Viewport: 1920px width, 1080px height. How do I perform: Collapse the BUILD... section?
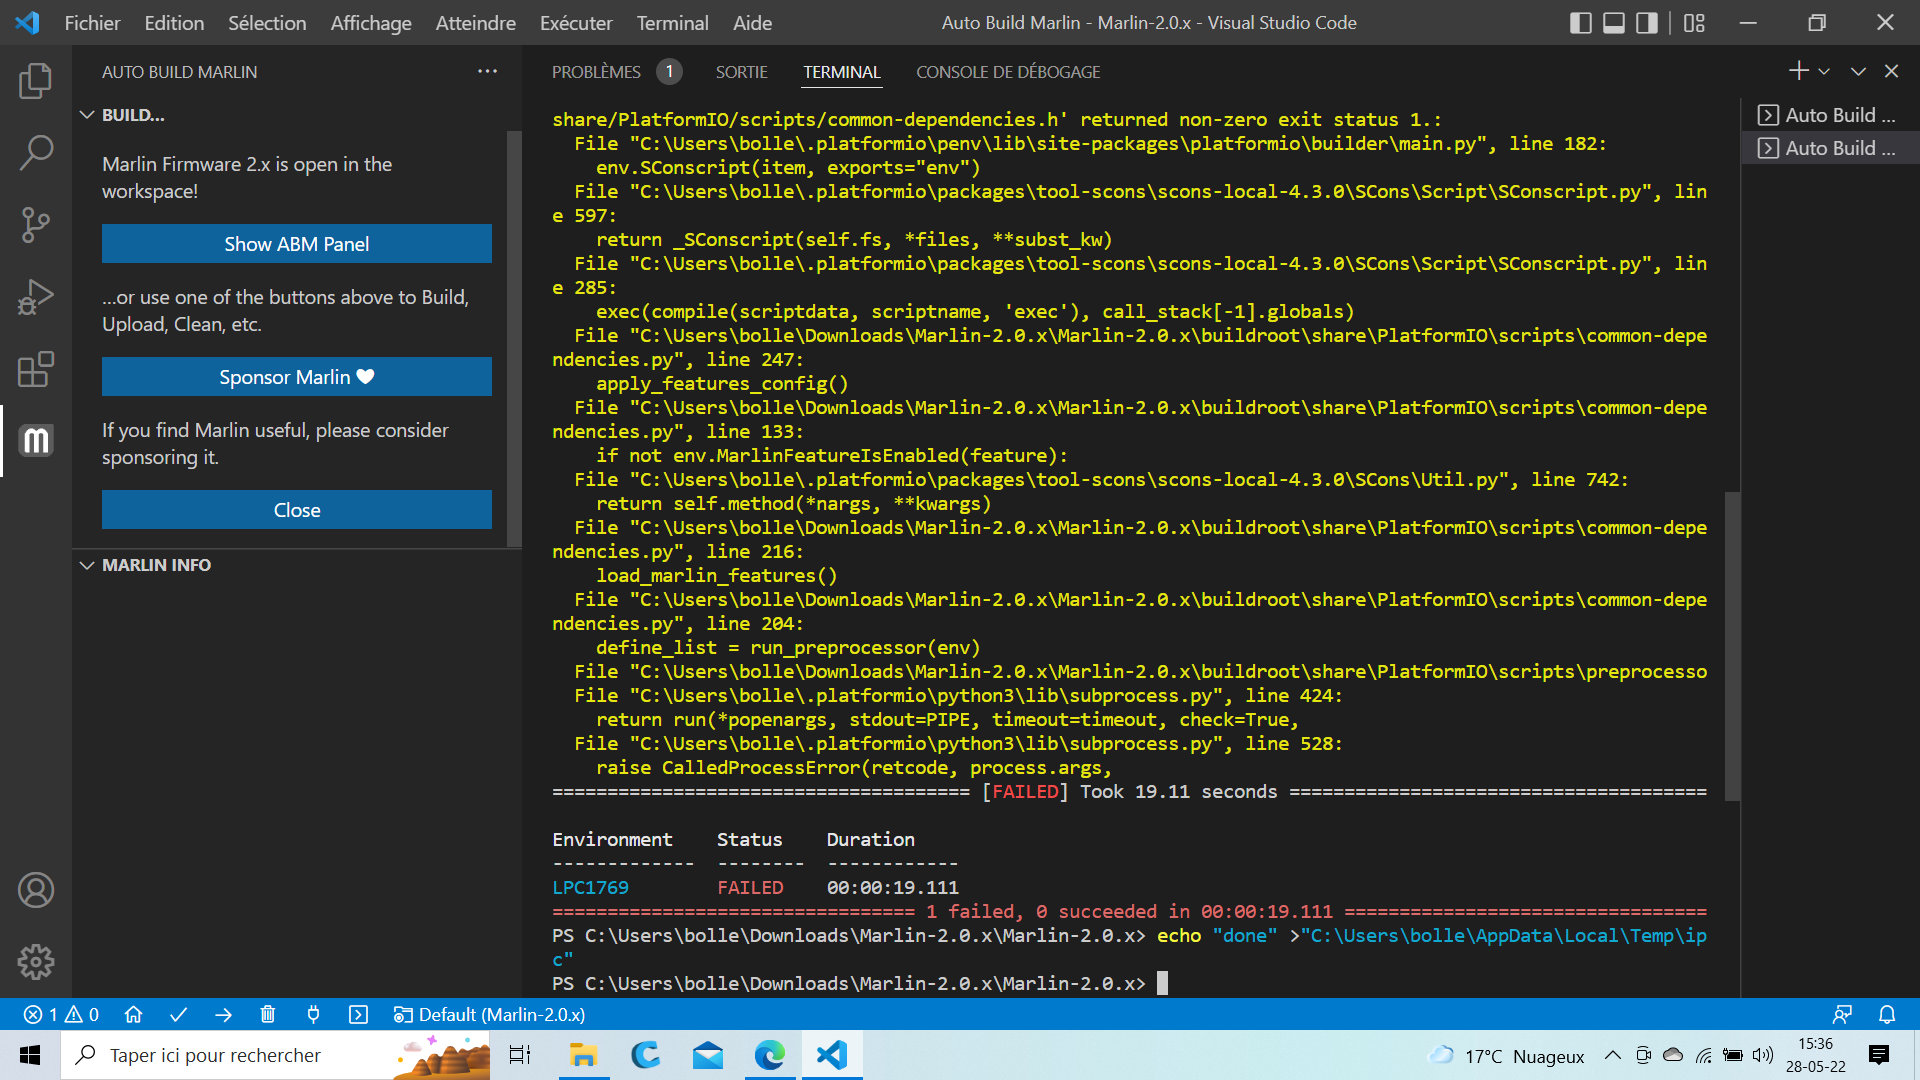pyautogui.click(x=87, y=115)
